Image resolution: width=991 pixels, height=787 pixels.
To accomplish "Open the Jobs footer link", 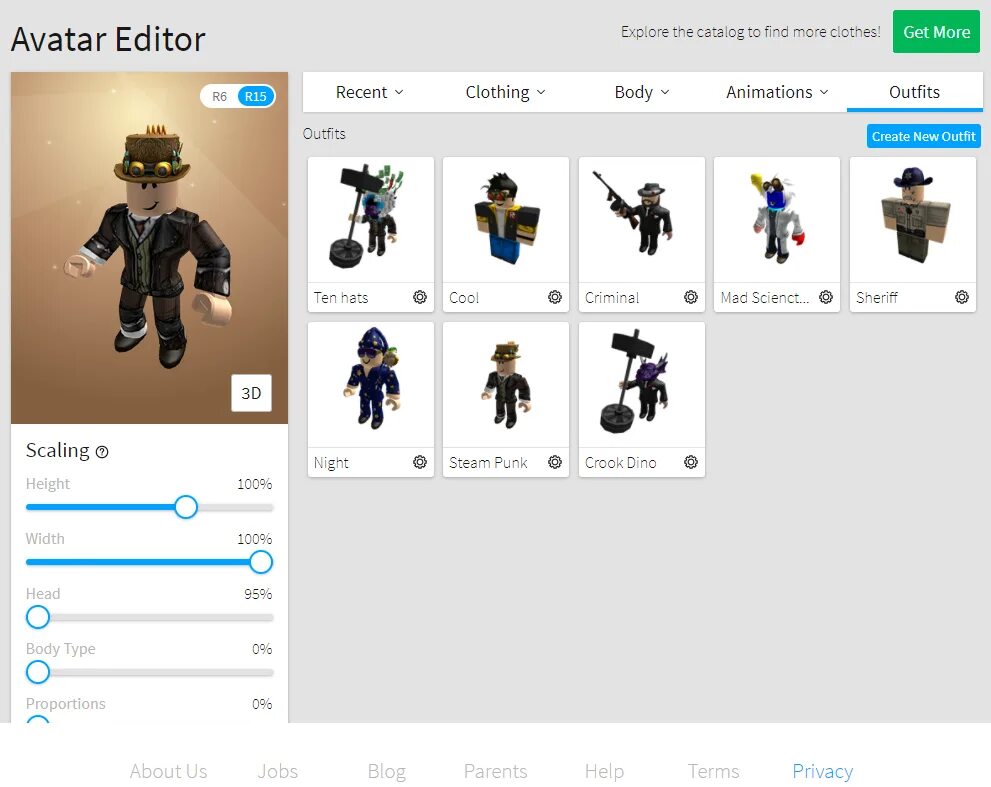I will click(x=277, y=771).
